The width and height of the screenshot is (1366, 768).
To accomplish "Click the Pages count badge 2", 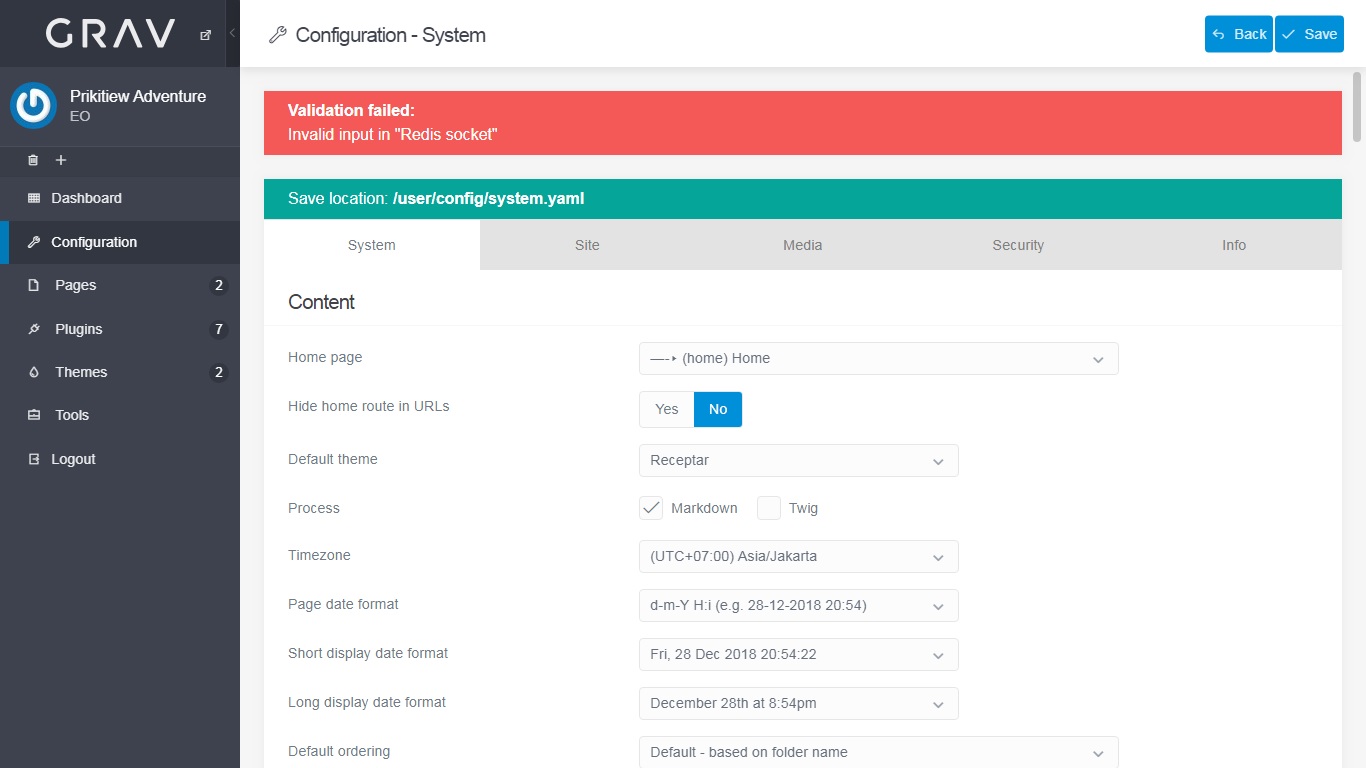I will (219, 286).
